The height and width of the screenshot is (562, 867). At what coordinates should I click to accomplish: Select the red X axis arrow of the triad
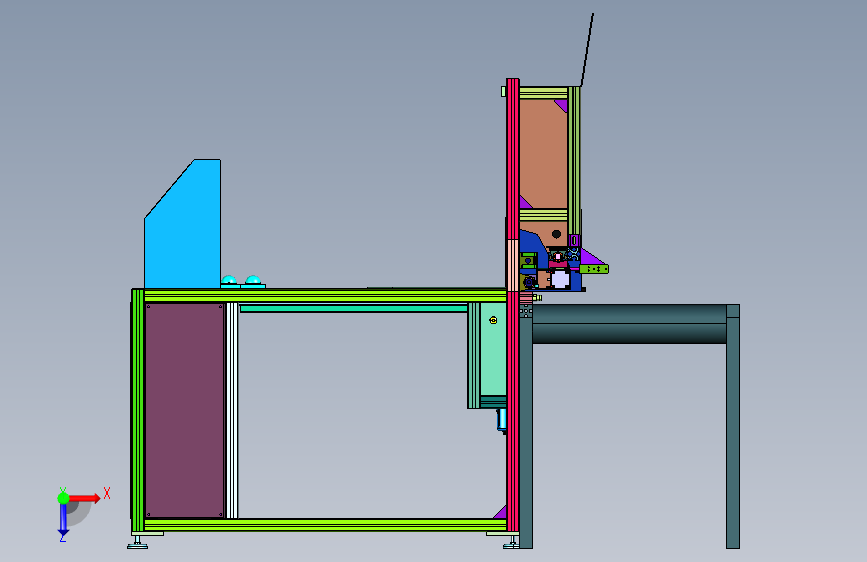[83, 498]
